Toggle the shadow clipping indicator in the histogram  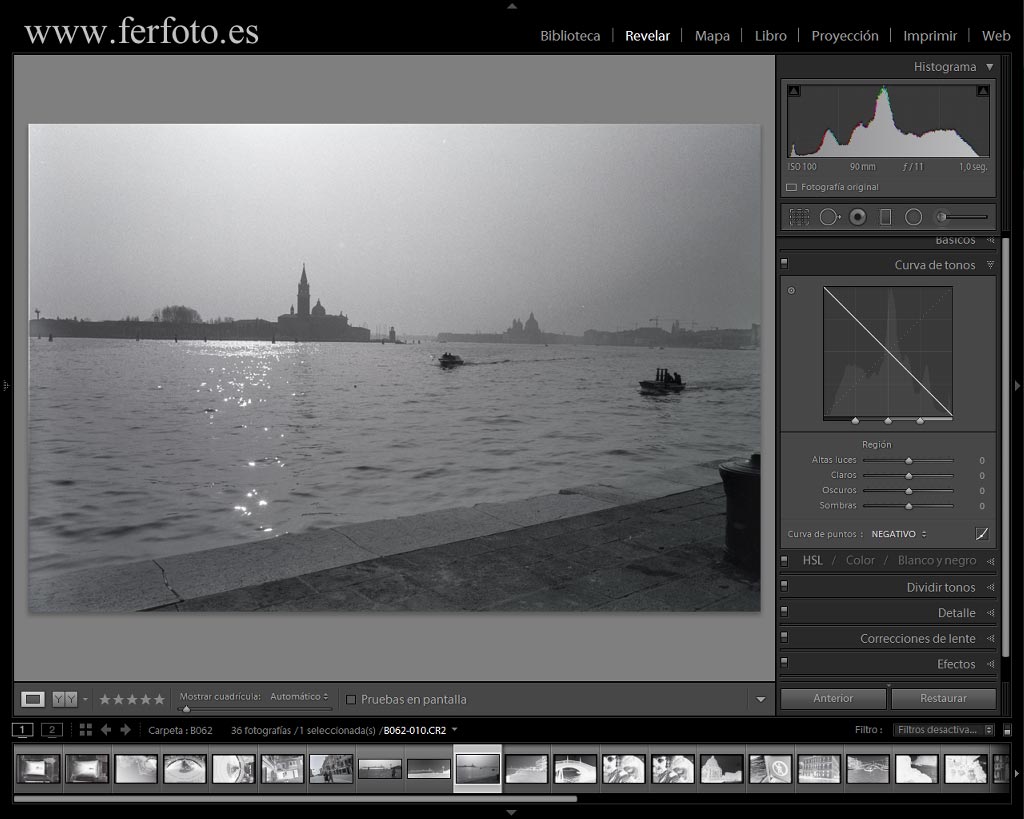pyautogui.click(x=793, y=91)
